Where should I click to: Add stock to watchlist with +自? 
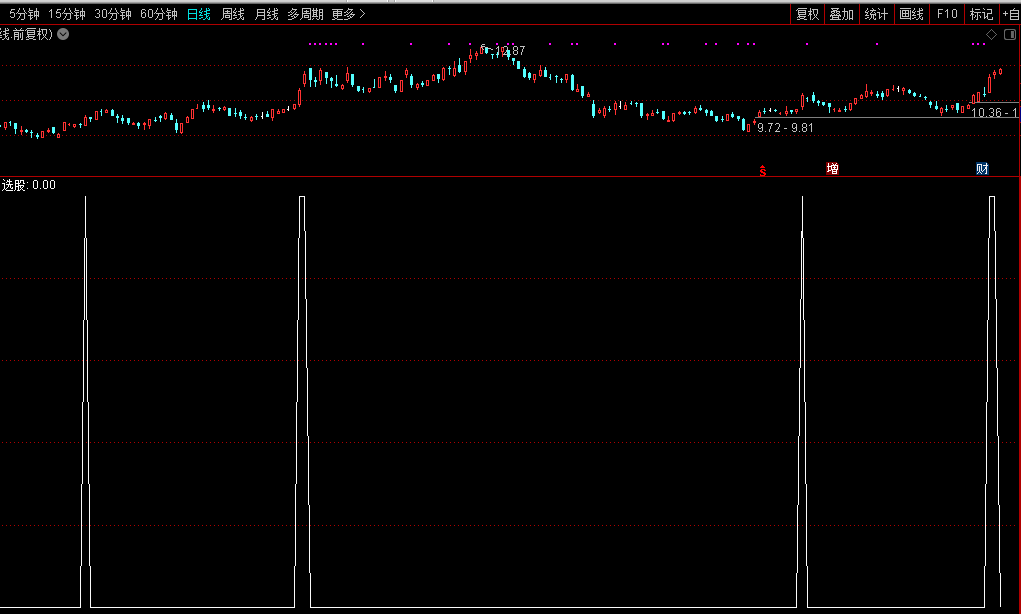click(1009, 14)
